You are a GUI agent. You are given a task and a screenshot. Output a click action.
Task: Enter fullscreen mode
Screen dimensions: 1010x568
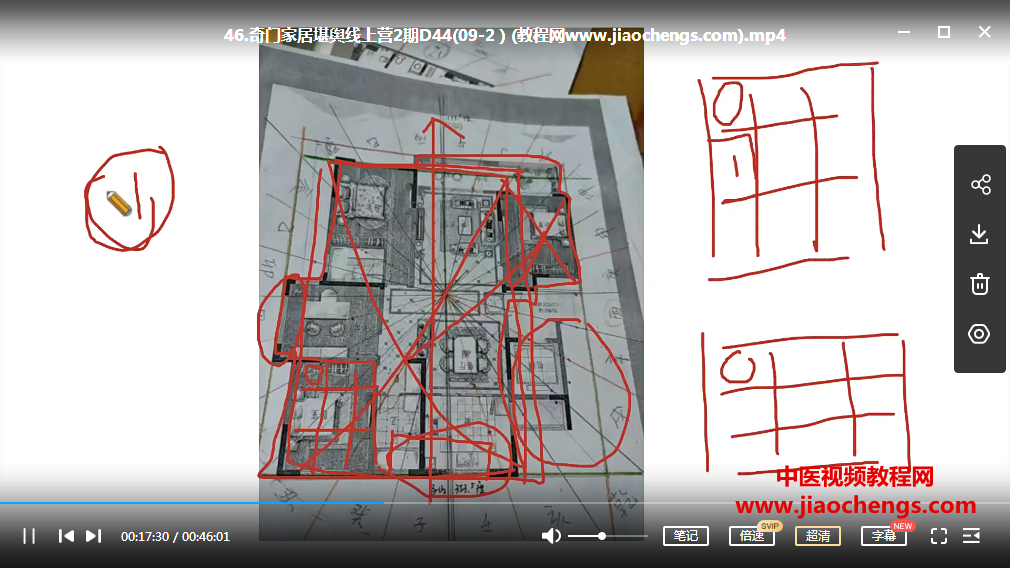click(939, 536)
